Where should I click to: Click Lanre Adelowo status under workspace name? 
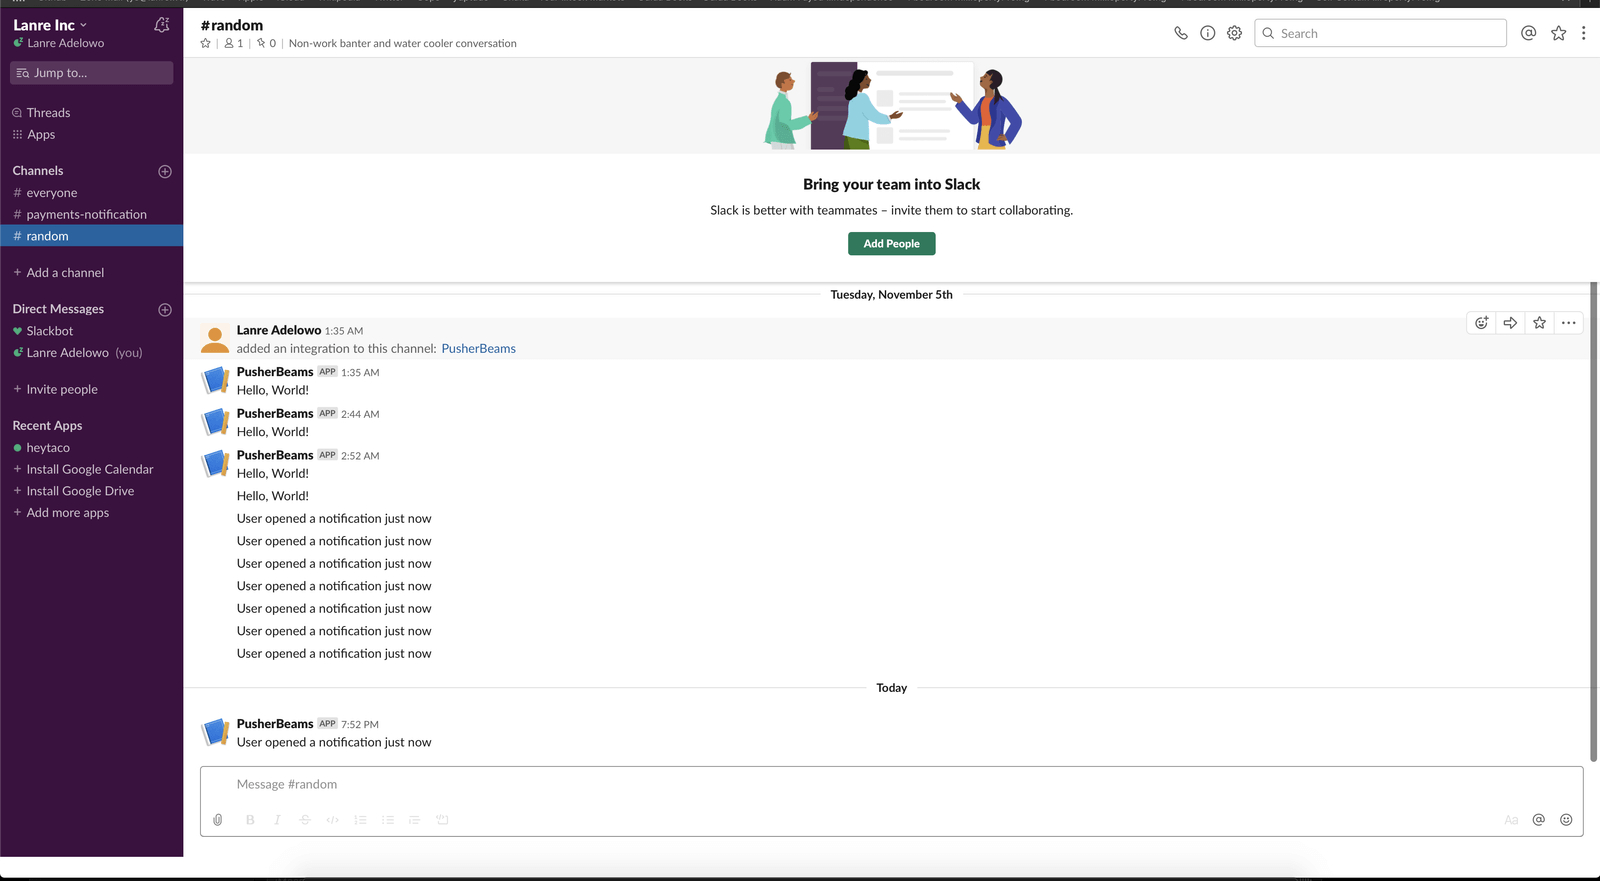point(58,43)
